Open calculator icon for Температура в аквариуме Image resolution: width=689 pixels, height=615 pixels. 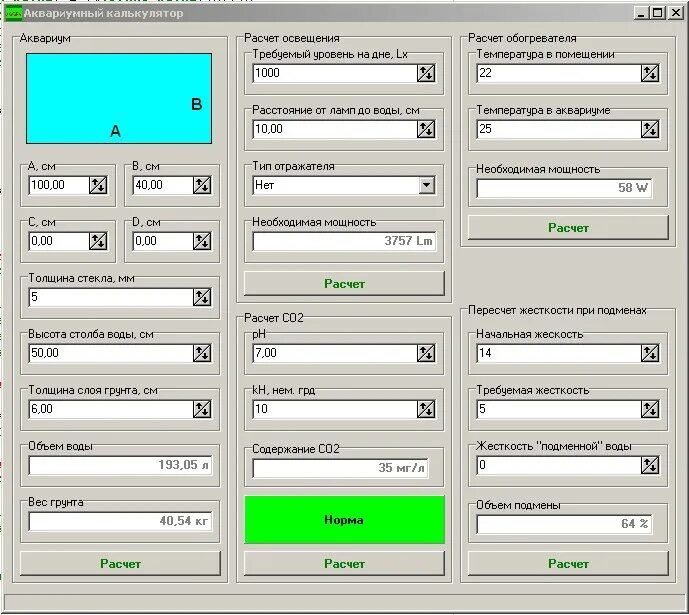click(x=650, y=129)
